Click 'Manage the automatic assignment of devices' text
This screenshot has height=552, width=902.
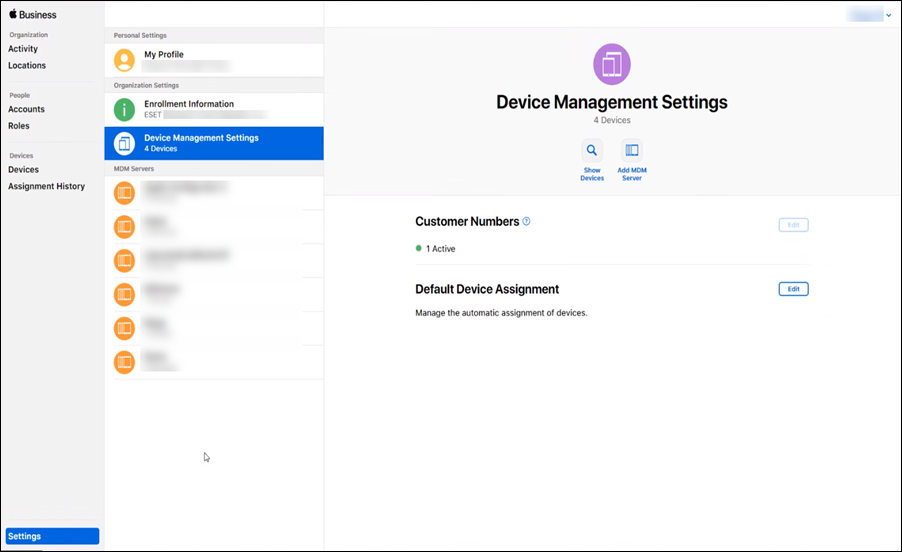[501, 313]
